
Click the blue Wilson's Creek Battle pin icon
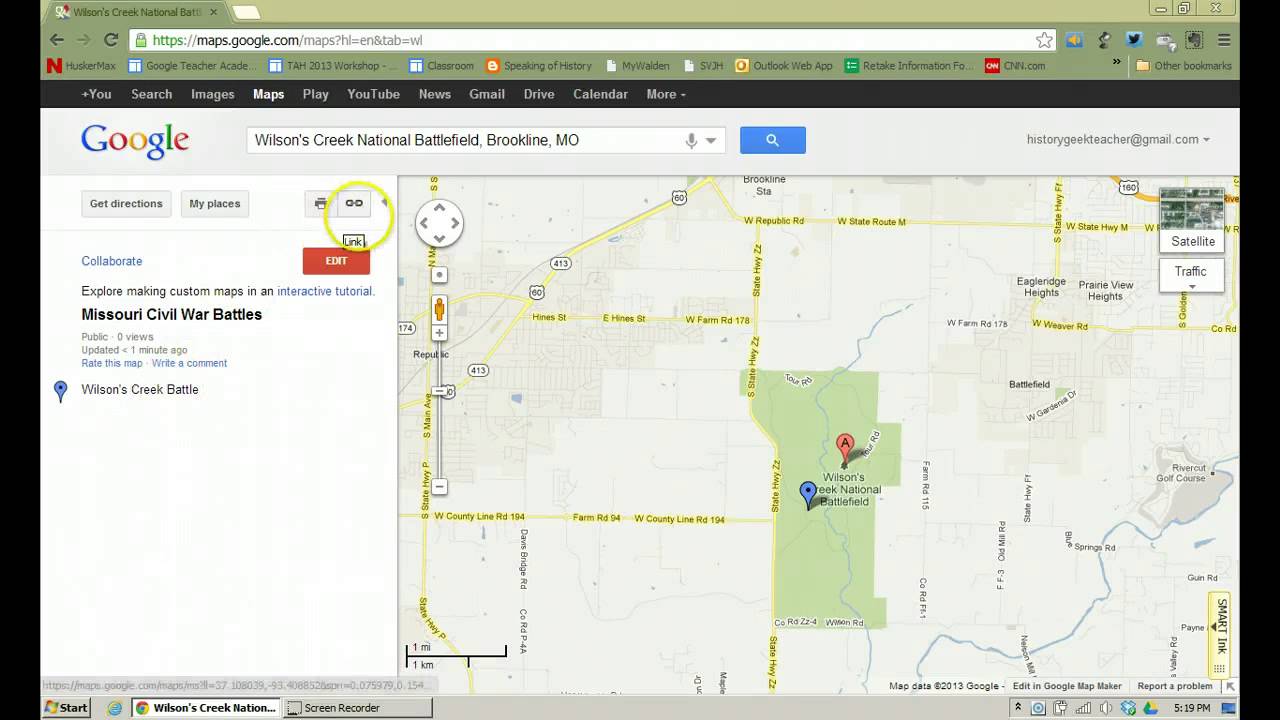coord(60,391)
